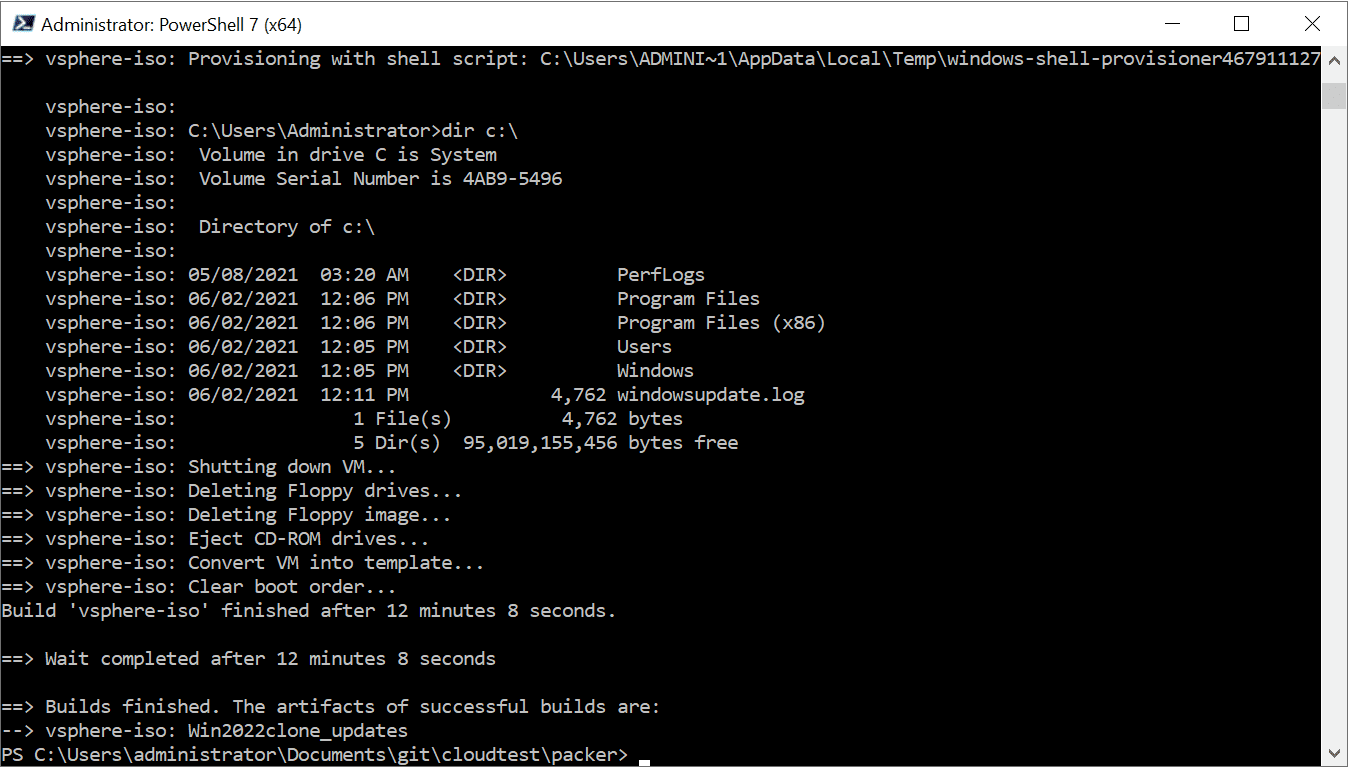Viewport: 1348px width, 767px height.
Task: Click the 'Convert VM into template...' line
Action: click(336, 563)
